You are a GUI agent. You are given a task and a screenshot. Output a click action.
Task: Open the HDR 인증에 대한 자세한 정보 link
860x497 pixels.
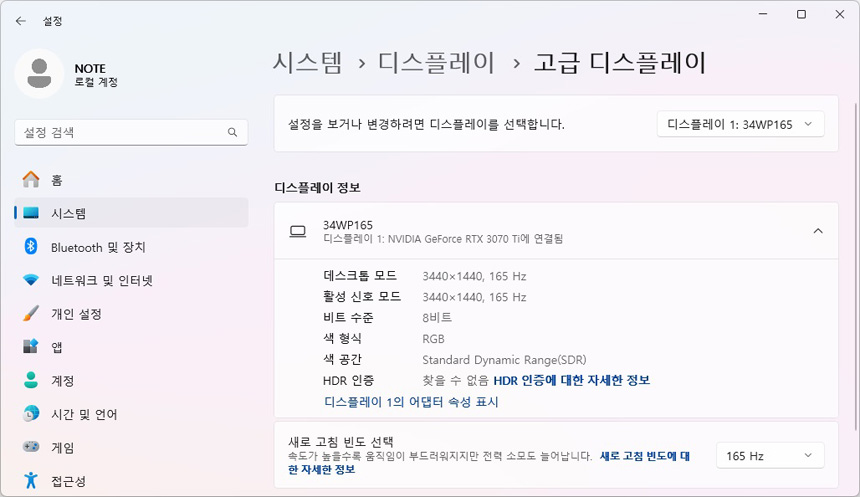pyautogui.click(x=571, y=380)
